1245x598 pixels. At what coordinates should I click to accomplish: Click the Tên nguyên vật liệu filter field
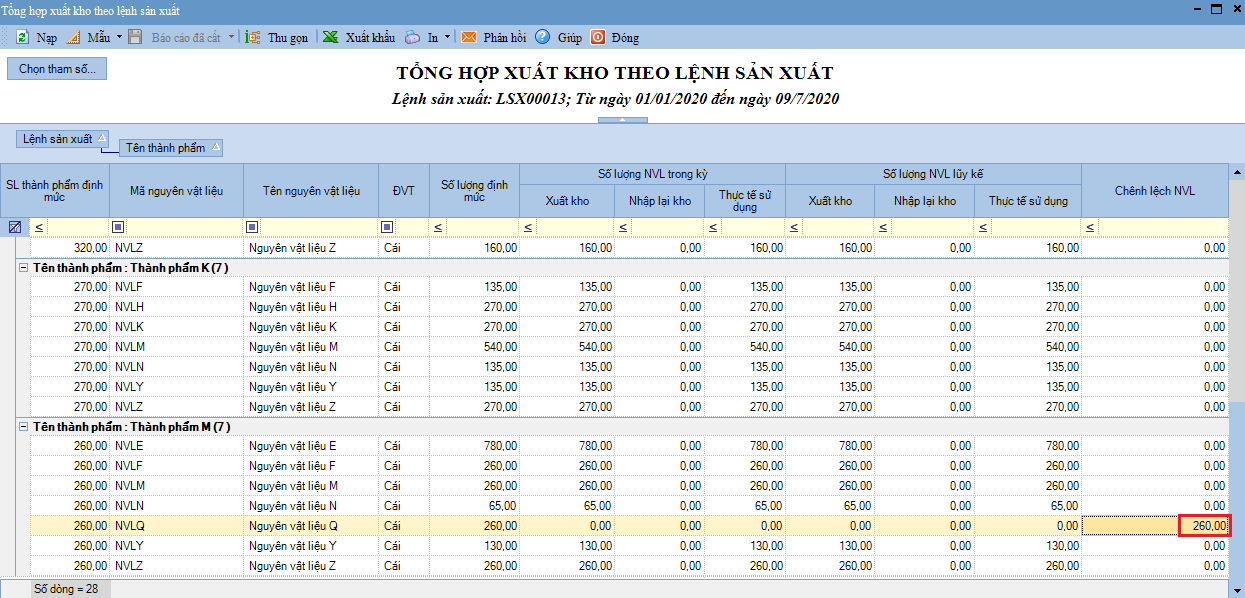[x=318, y=227]
